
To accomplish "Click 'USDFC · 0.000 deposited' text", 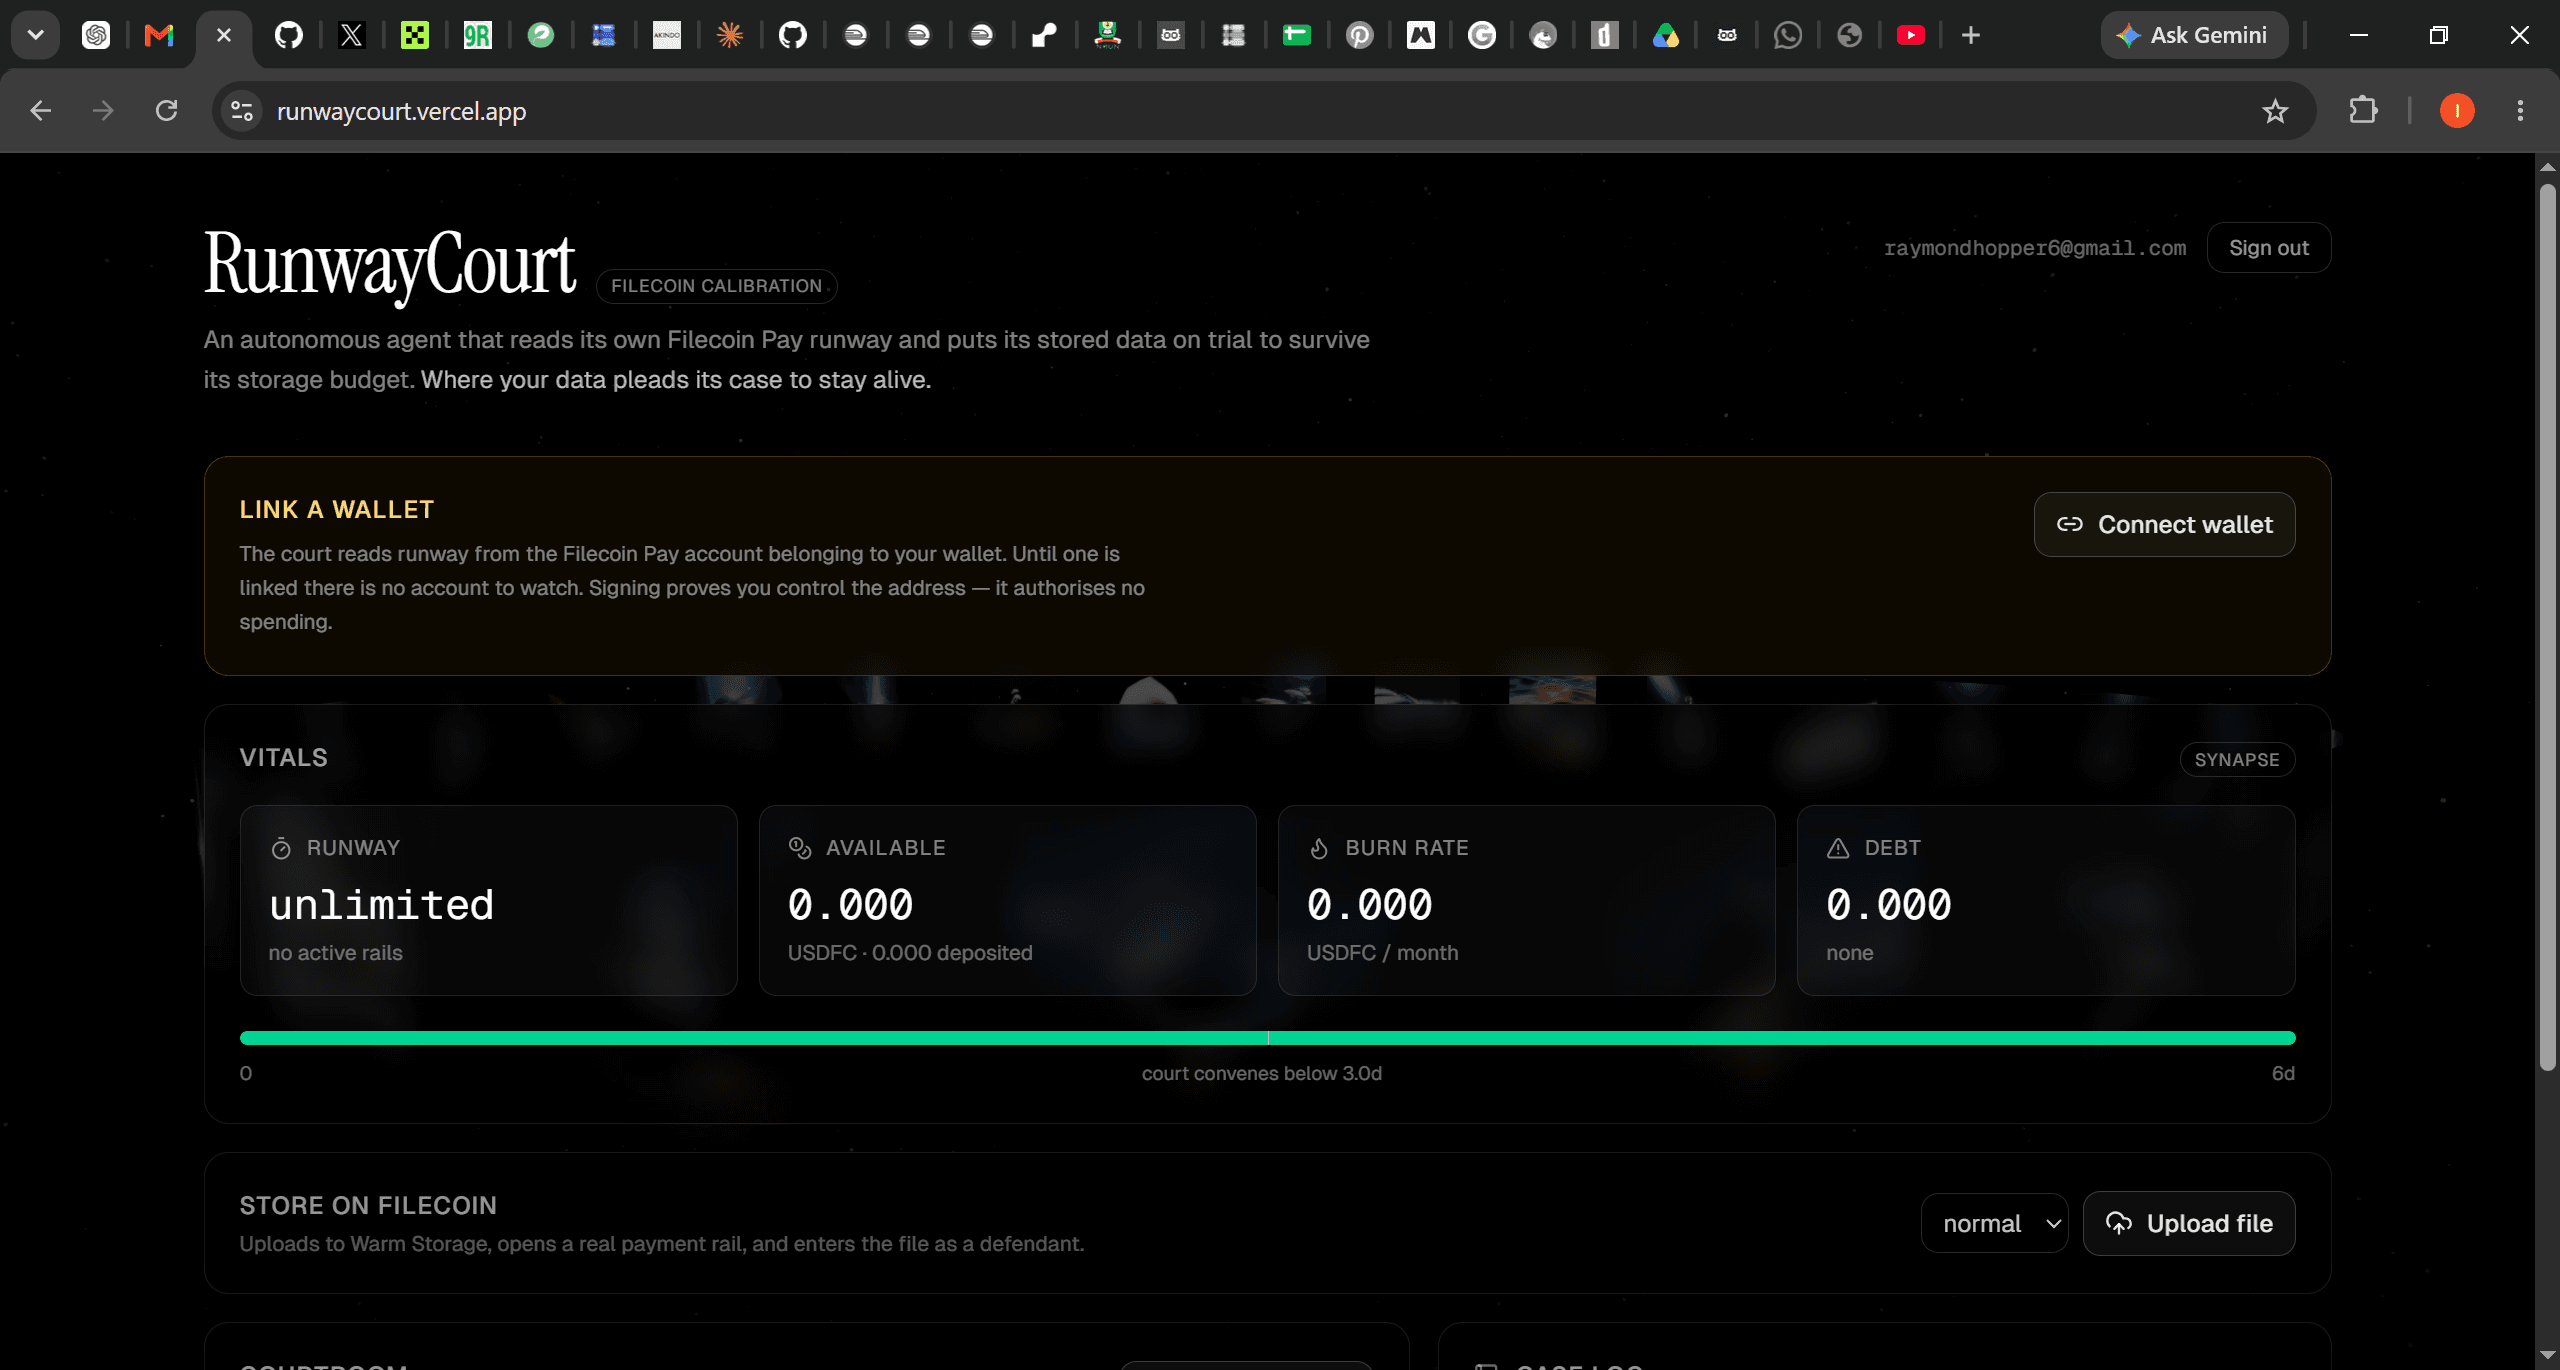I will (x=910, y=953).
